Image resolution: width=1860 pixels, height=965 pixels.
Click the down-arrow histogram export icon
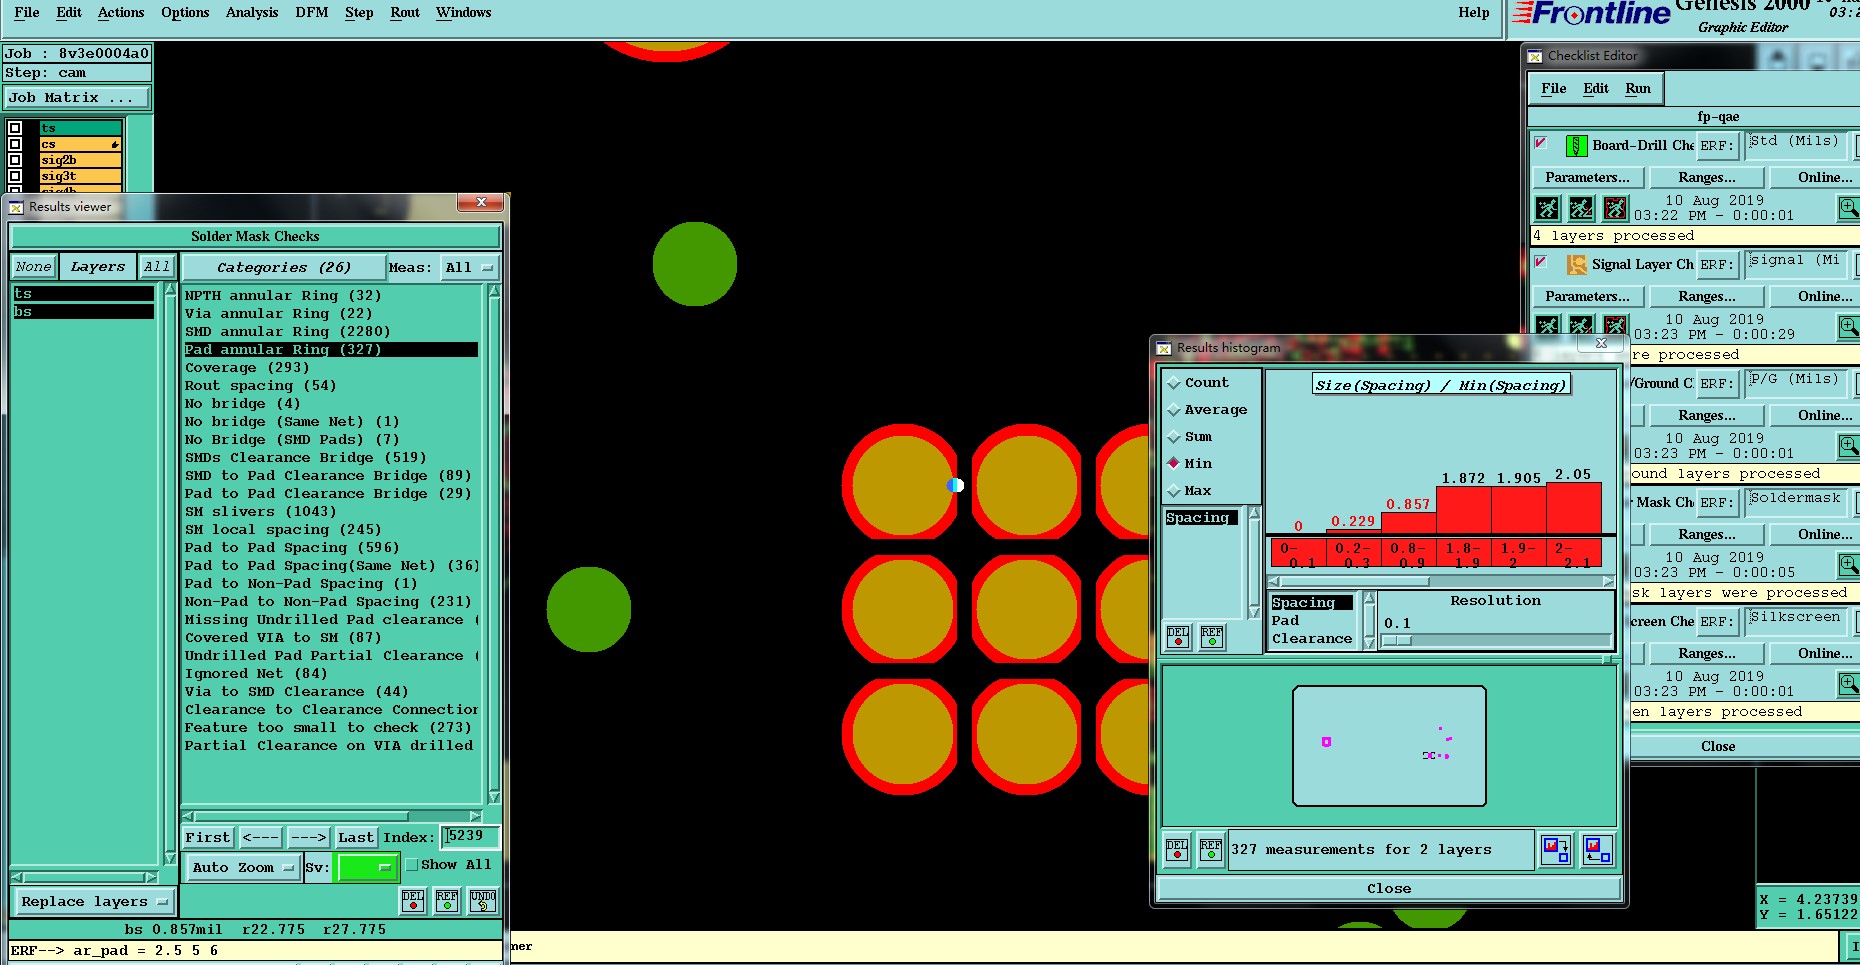1556,850
